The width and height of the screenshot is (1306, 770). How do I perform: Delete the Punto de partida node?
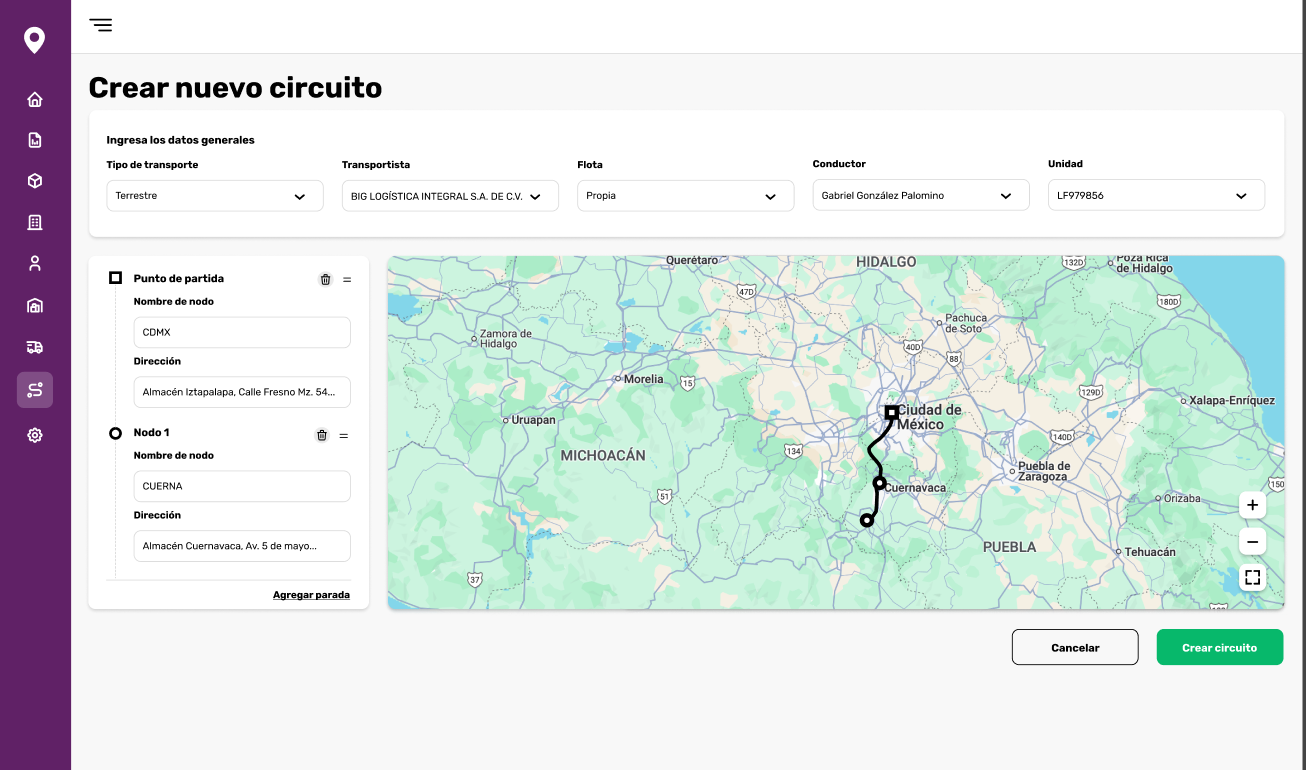(x=325, y=280)
